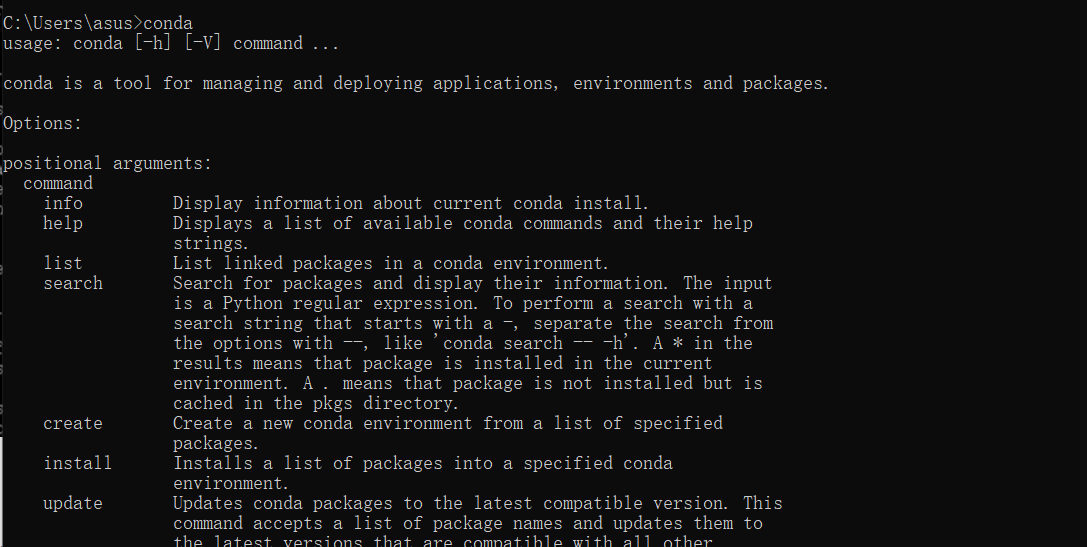Click 'List linked packages in a conda environment.'
Viewport: 1087px width, 547px height.
coord(391,263)
